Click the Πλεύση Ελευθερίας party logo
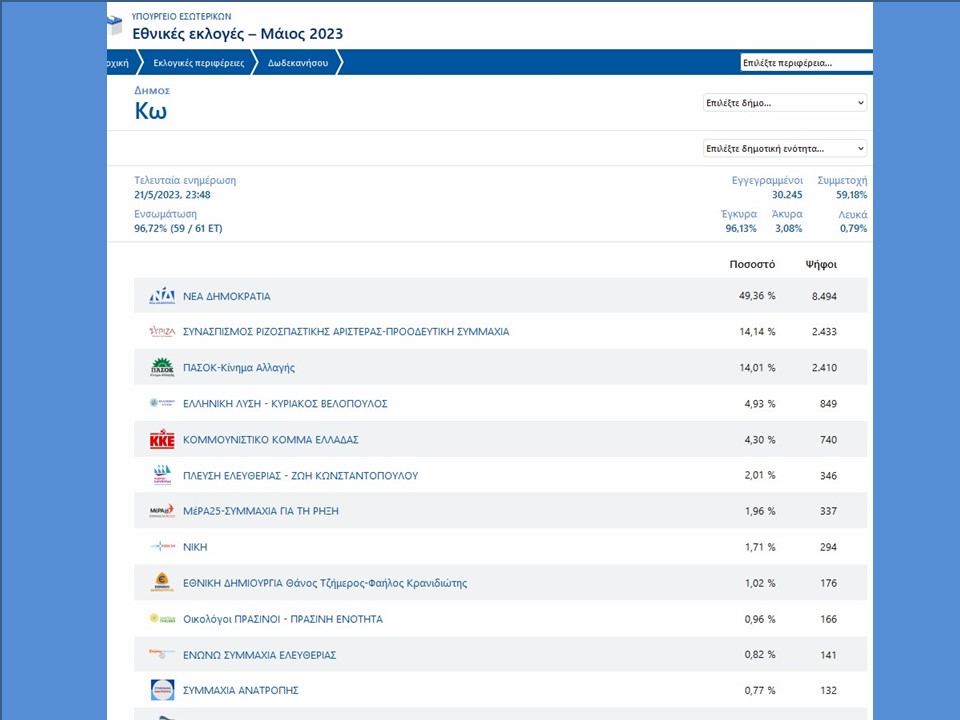 tap(162, 476)
